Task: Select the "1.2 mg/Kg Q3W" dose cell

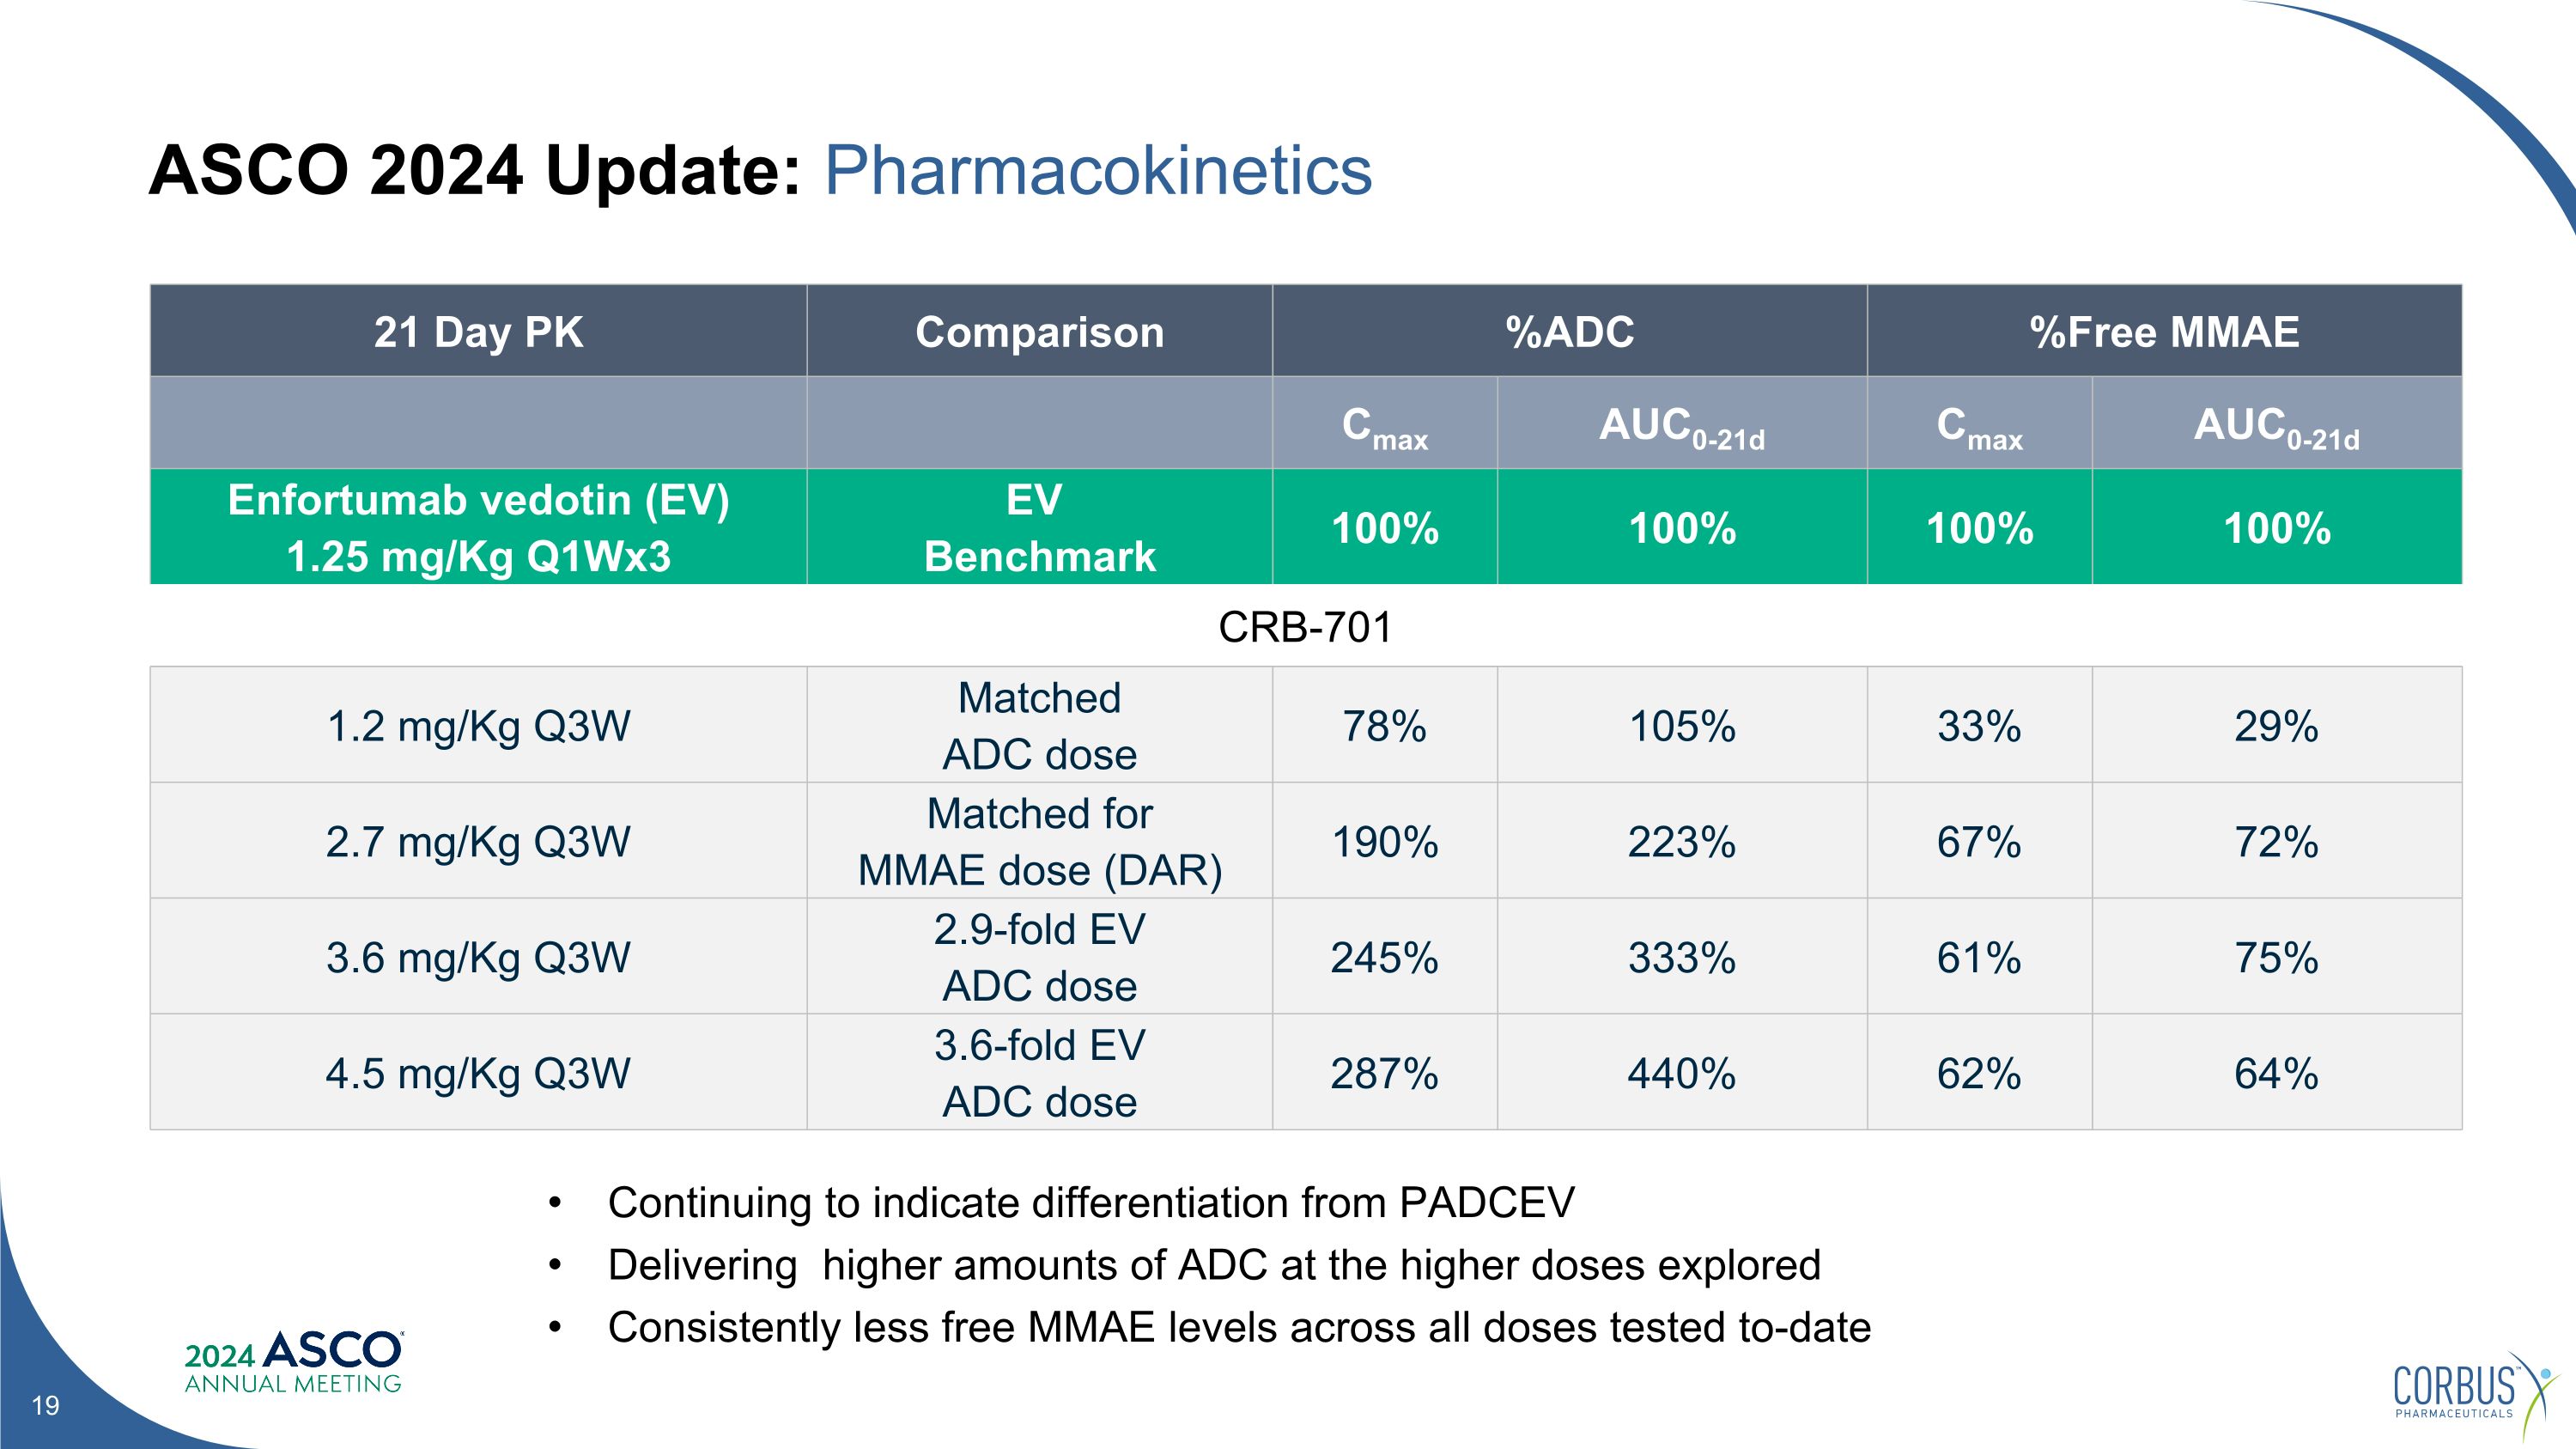Action: (x=478, y=726)
